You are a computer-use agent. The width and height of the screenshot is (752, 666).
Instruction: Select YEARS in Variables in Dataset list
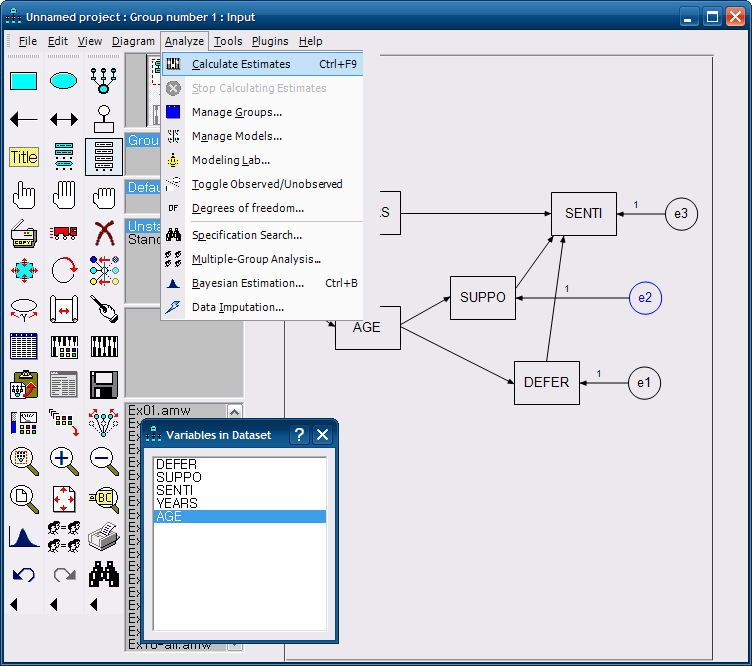(x=240, y=503)
